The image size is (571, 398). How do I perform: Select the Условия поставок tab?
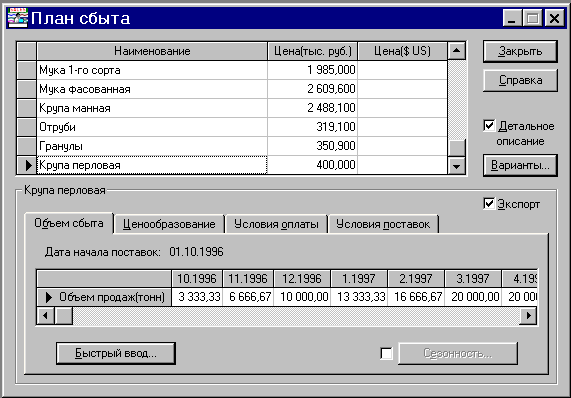pyautogui.click(x=383, y=224)
